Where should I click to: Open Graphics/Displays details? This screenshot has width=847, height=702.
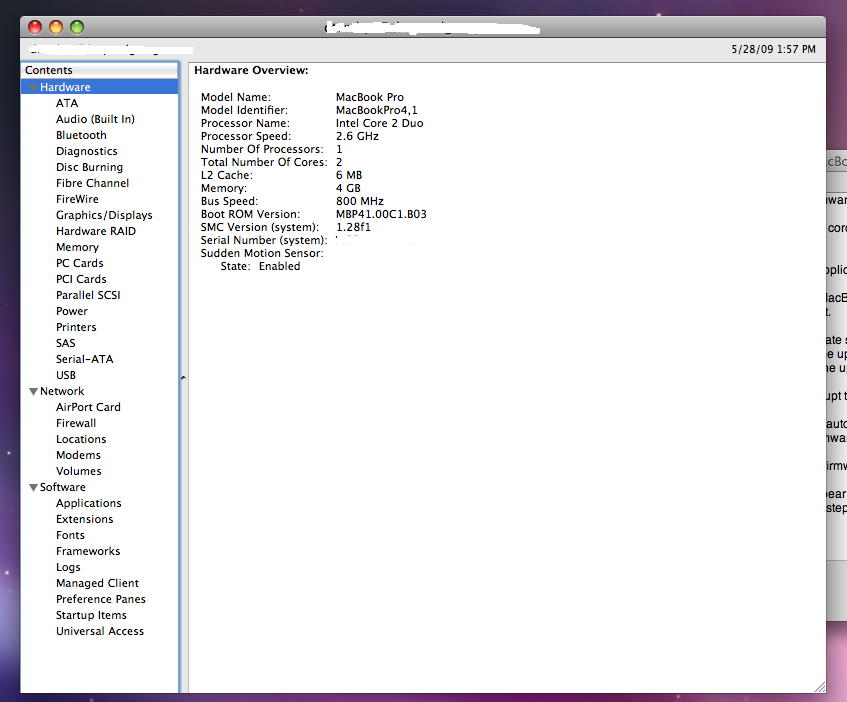104,215
